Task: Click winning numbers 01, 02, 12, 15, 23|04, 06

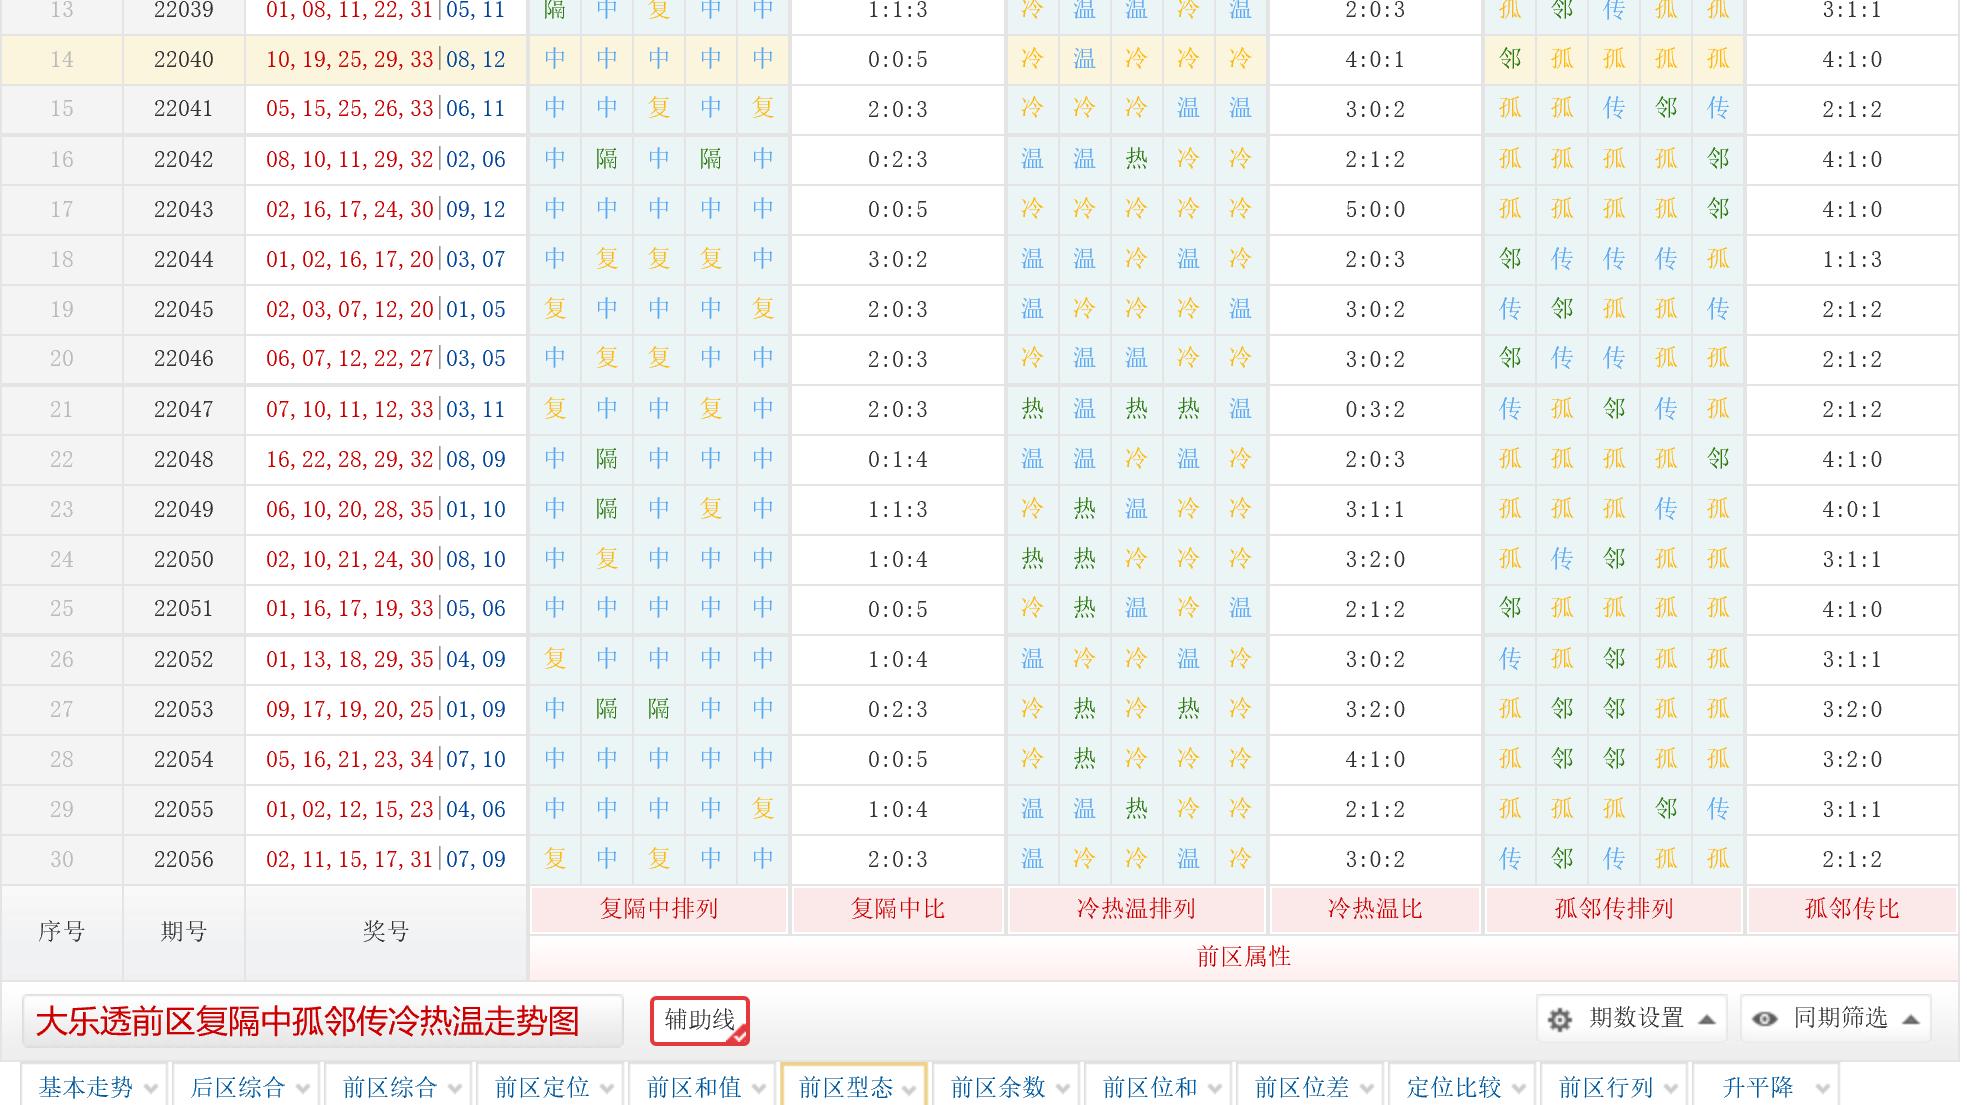Action: coord(386,809)
